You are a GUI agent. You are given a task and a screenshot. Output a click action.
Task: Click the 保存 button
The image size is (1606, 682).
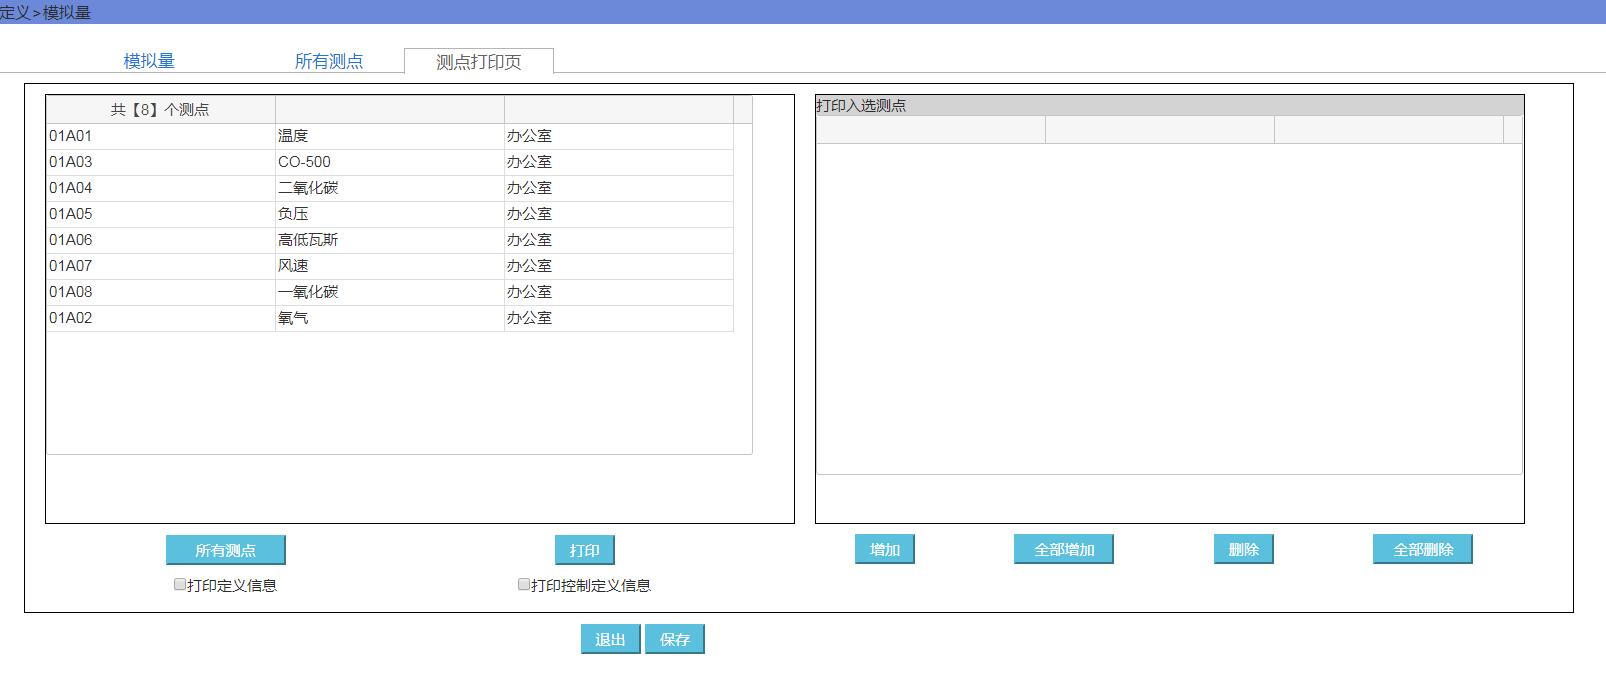pos(675,639)
